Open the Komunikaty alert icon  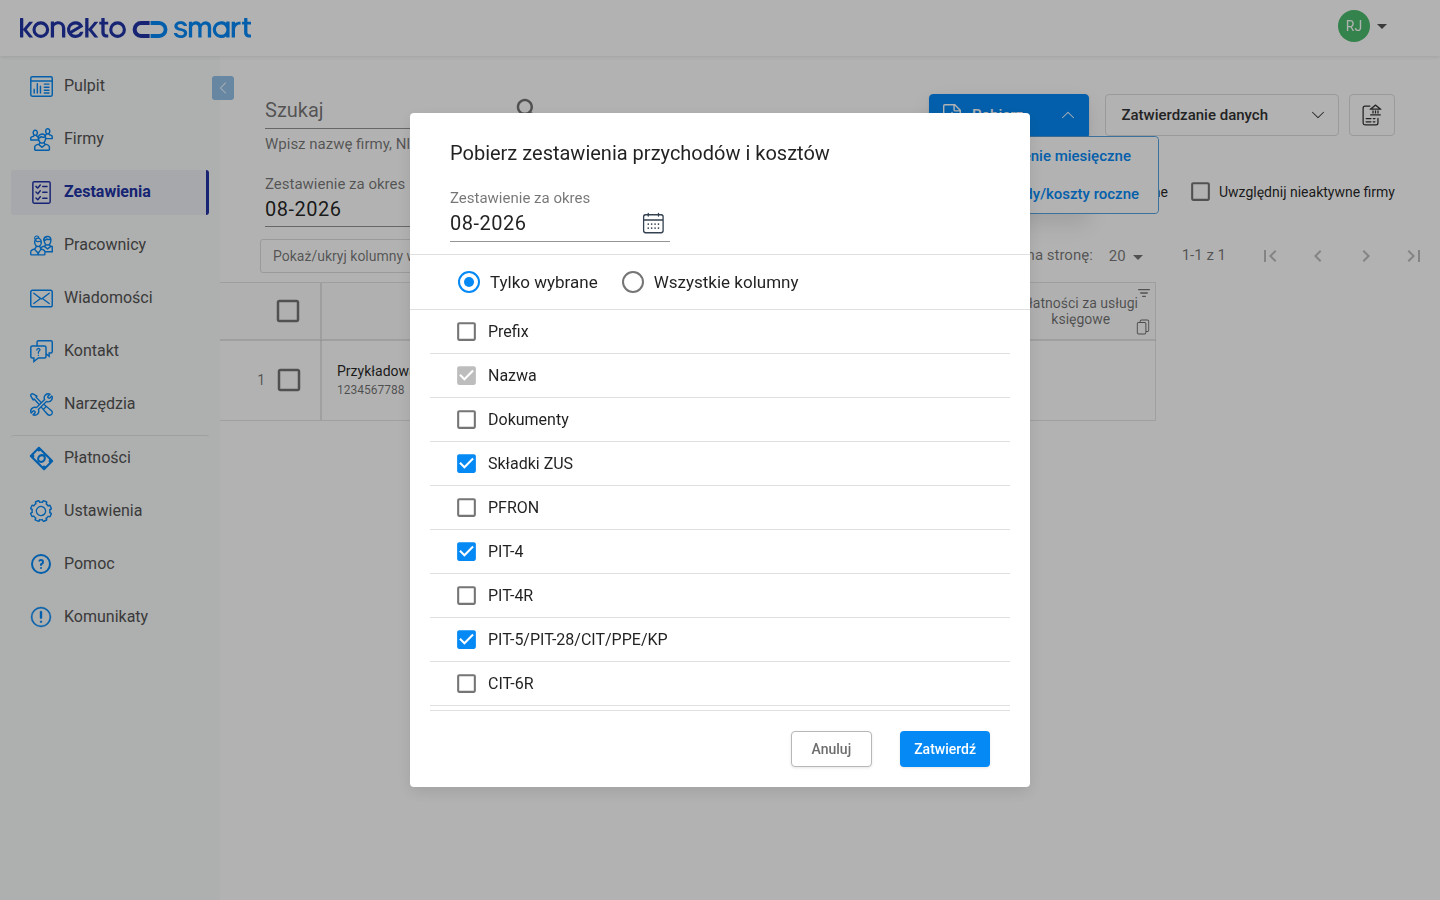41,617
